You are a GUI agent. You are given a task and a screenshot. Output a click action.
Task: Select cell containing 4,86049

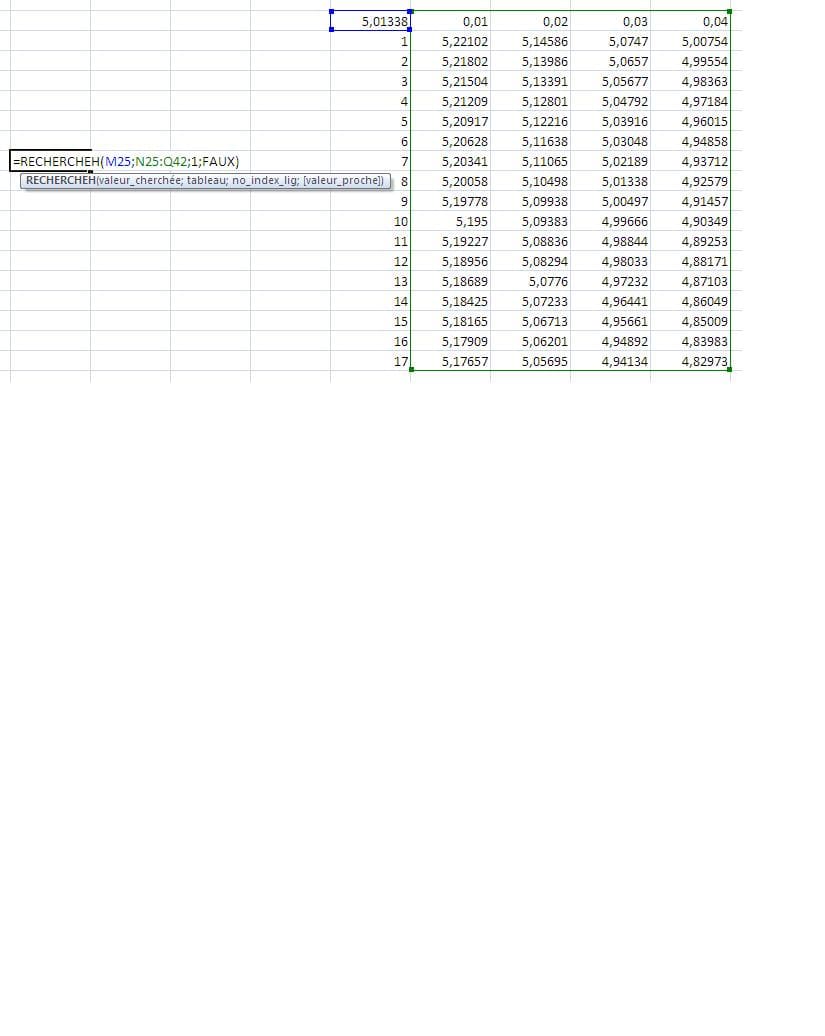point(690,301)
